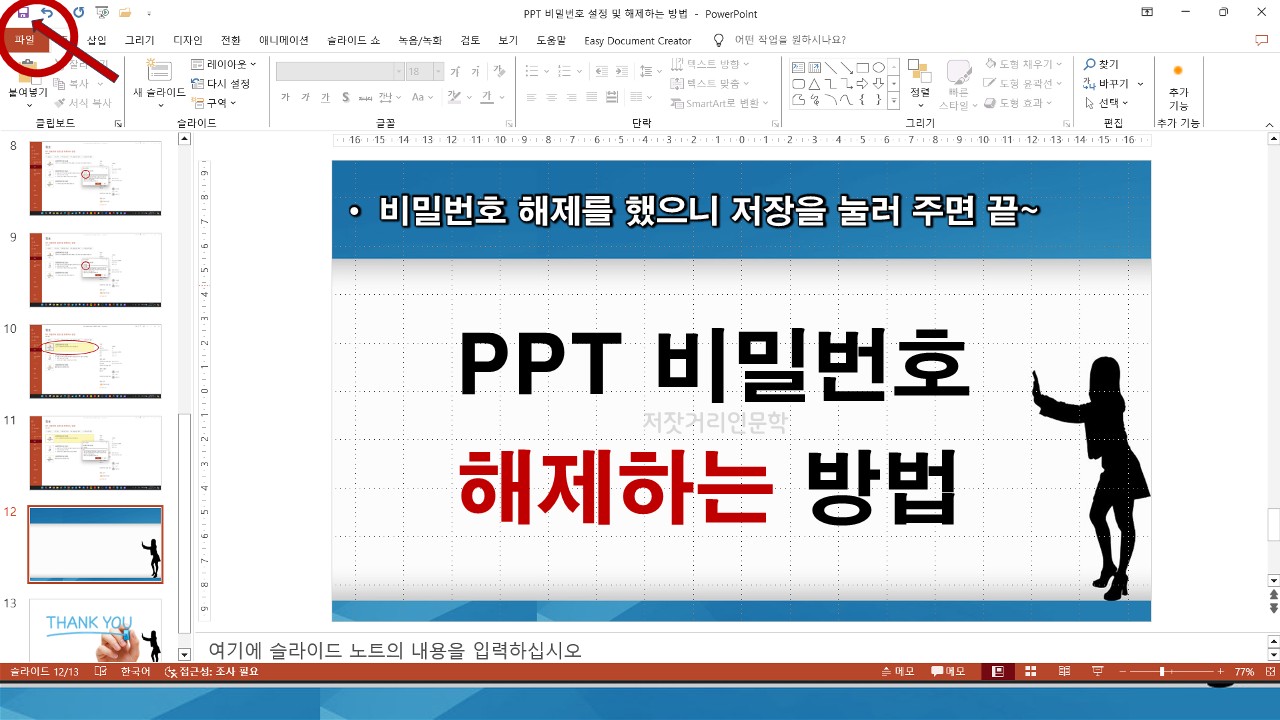Reset slide with 다시 설정 button

tap(220, 83)
